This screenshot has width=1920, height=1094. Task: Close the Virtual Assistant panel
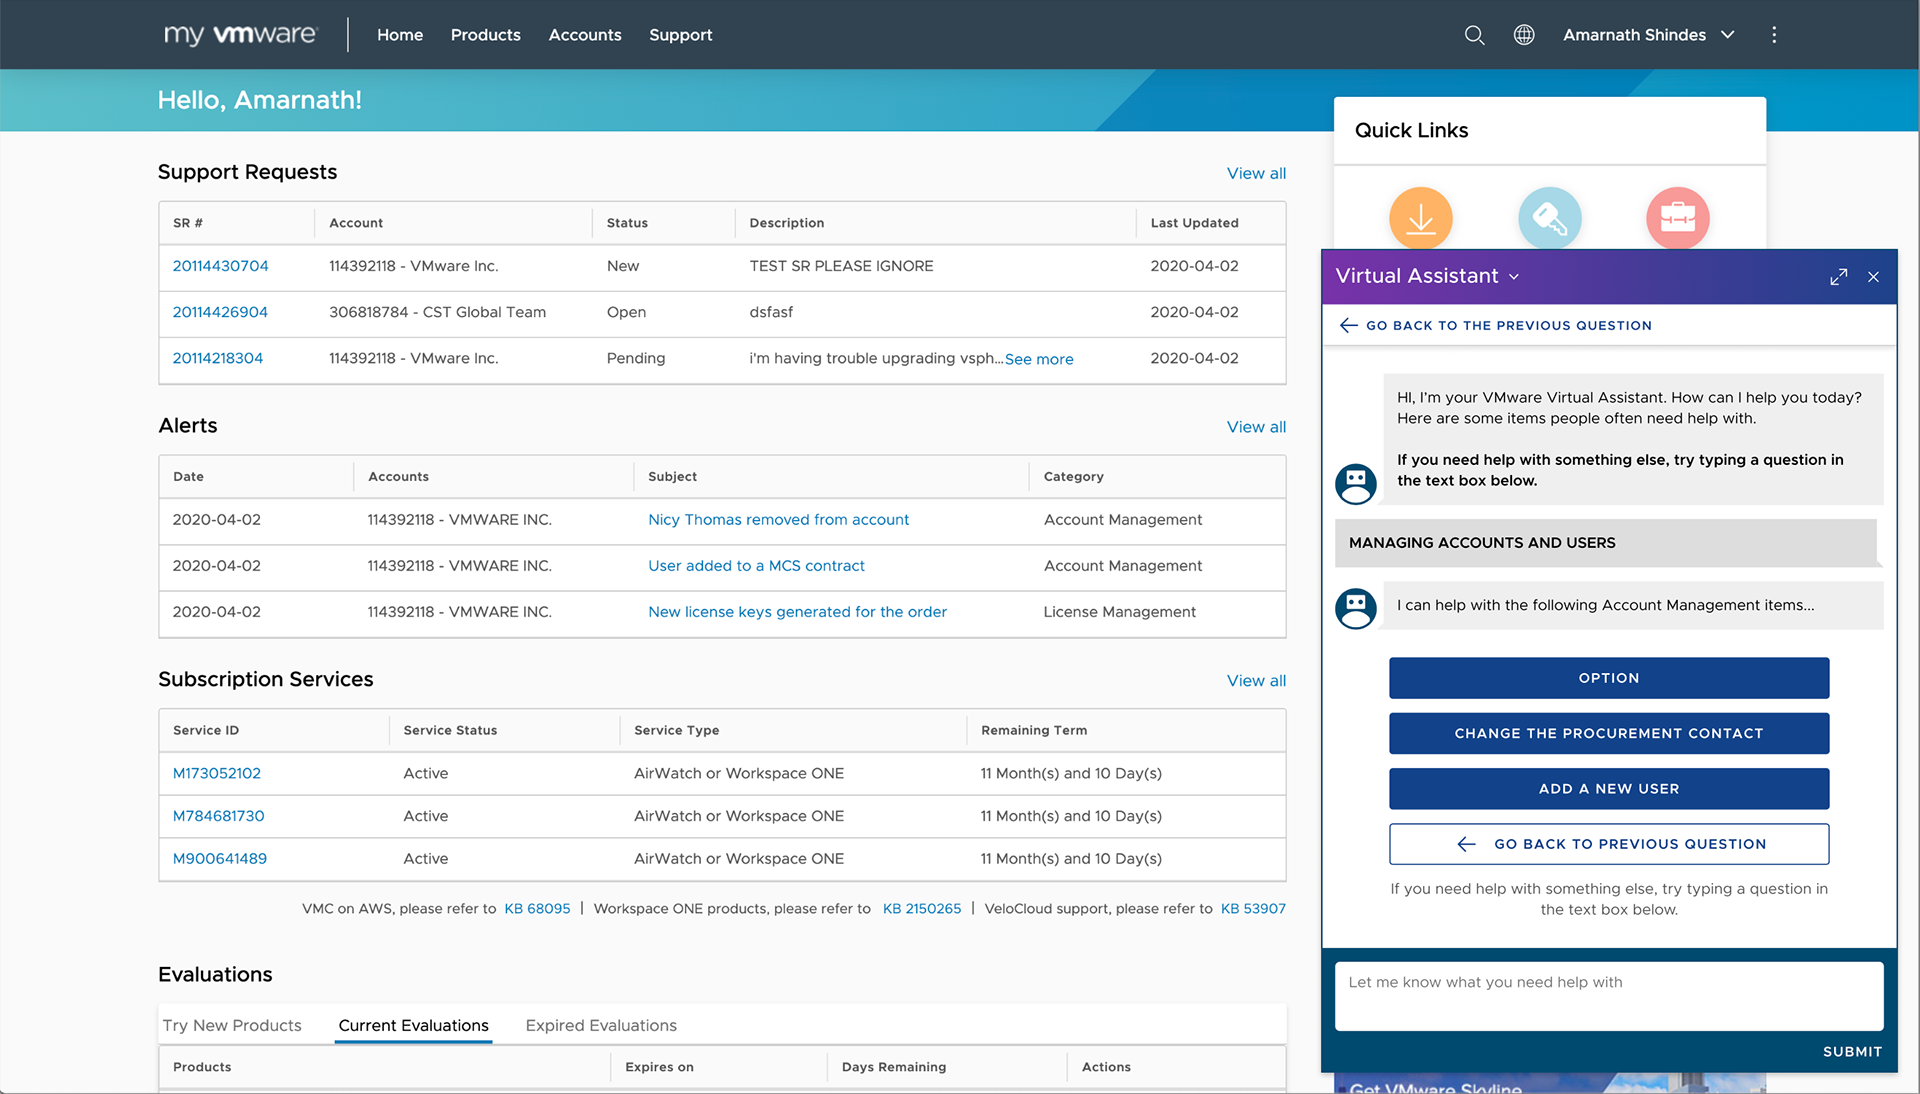(1873, 277)
